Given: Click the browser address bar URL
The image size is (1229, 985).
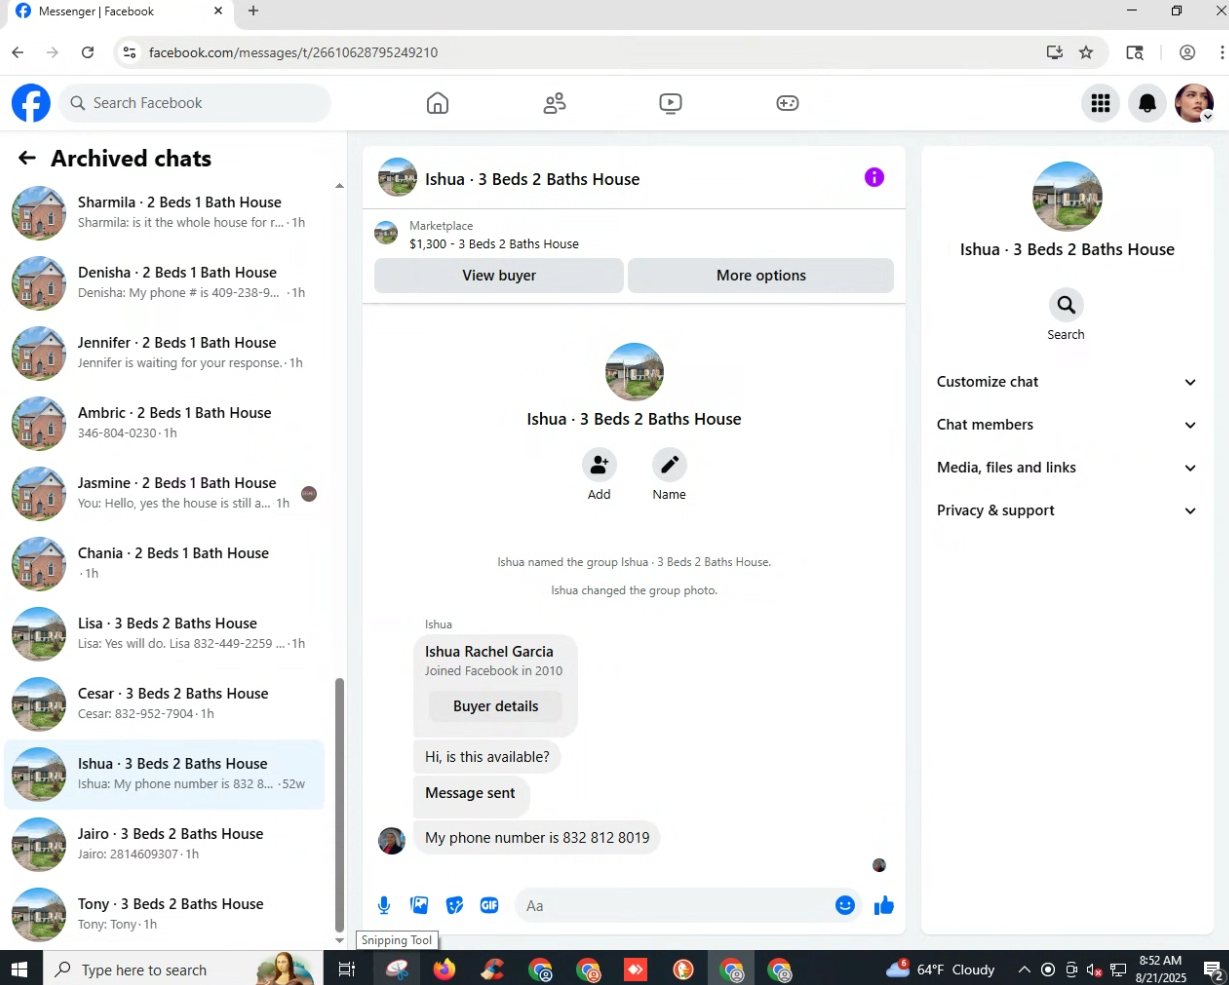Looking at the screenshot, I should [x=293, y=52].
